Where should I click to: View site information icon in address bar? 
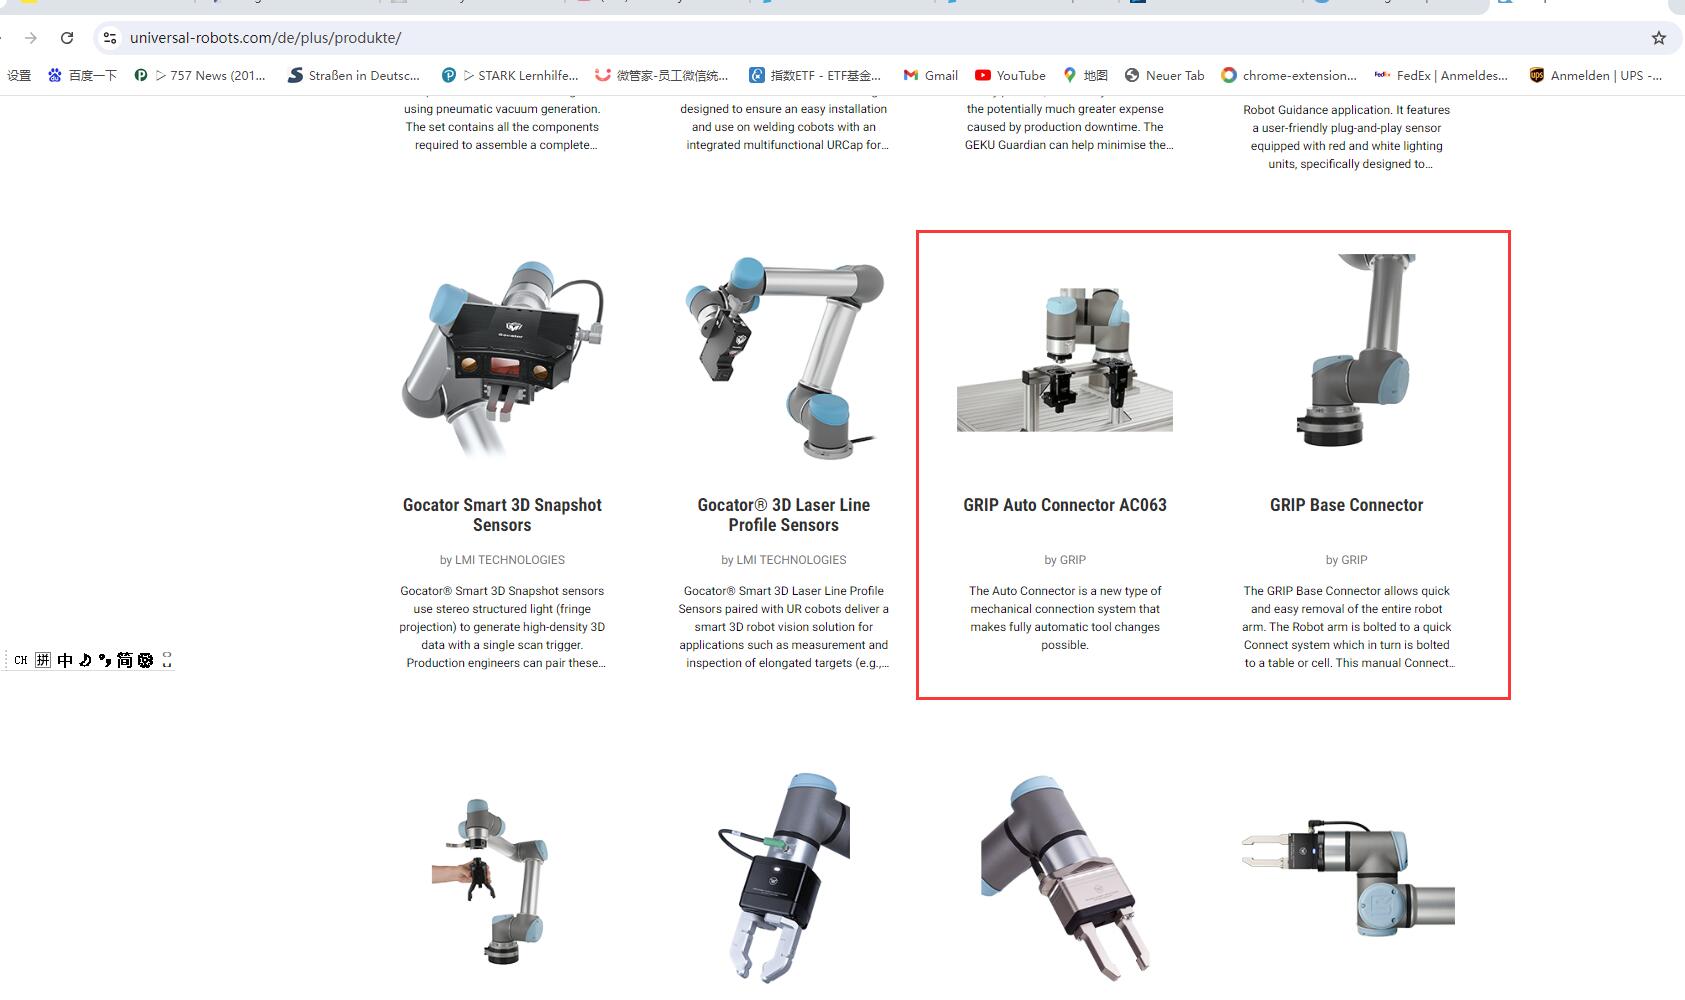(110, 38)
